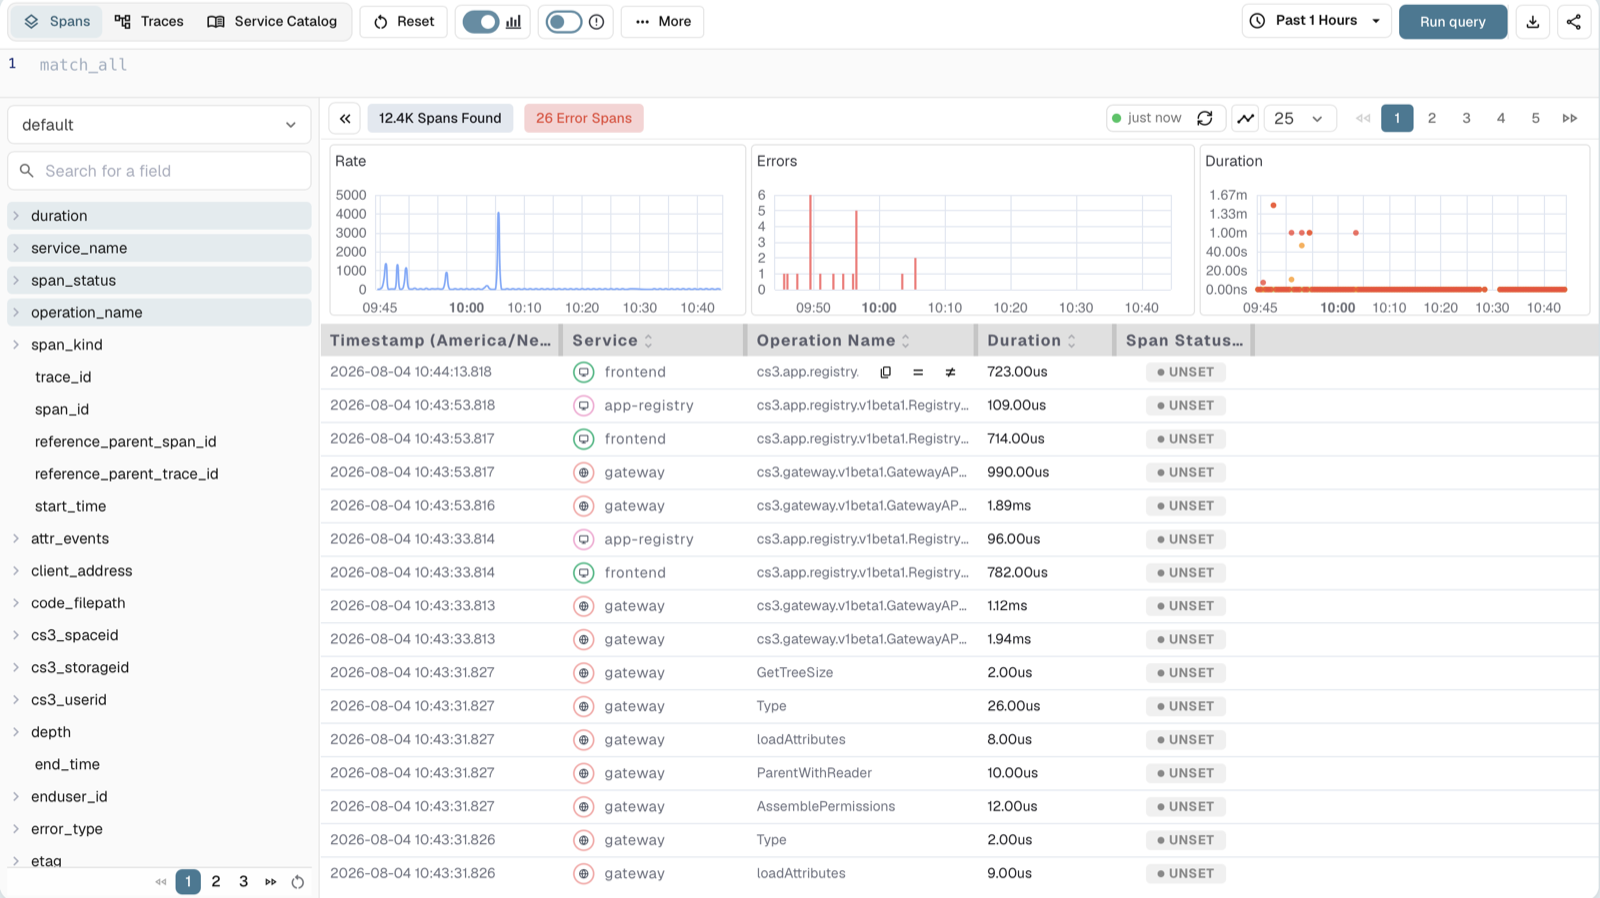This screenshot has width=1600, height=898.
Task: Click frontend service icon at 10:44:13.818
Action: (583, 372)
